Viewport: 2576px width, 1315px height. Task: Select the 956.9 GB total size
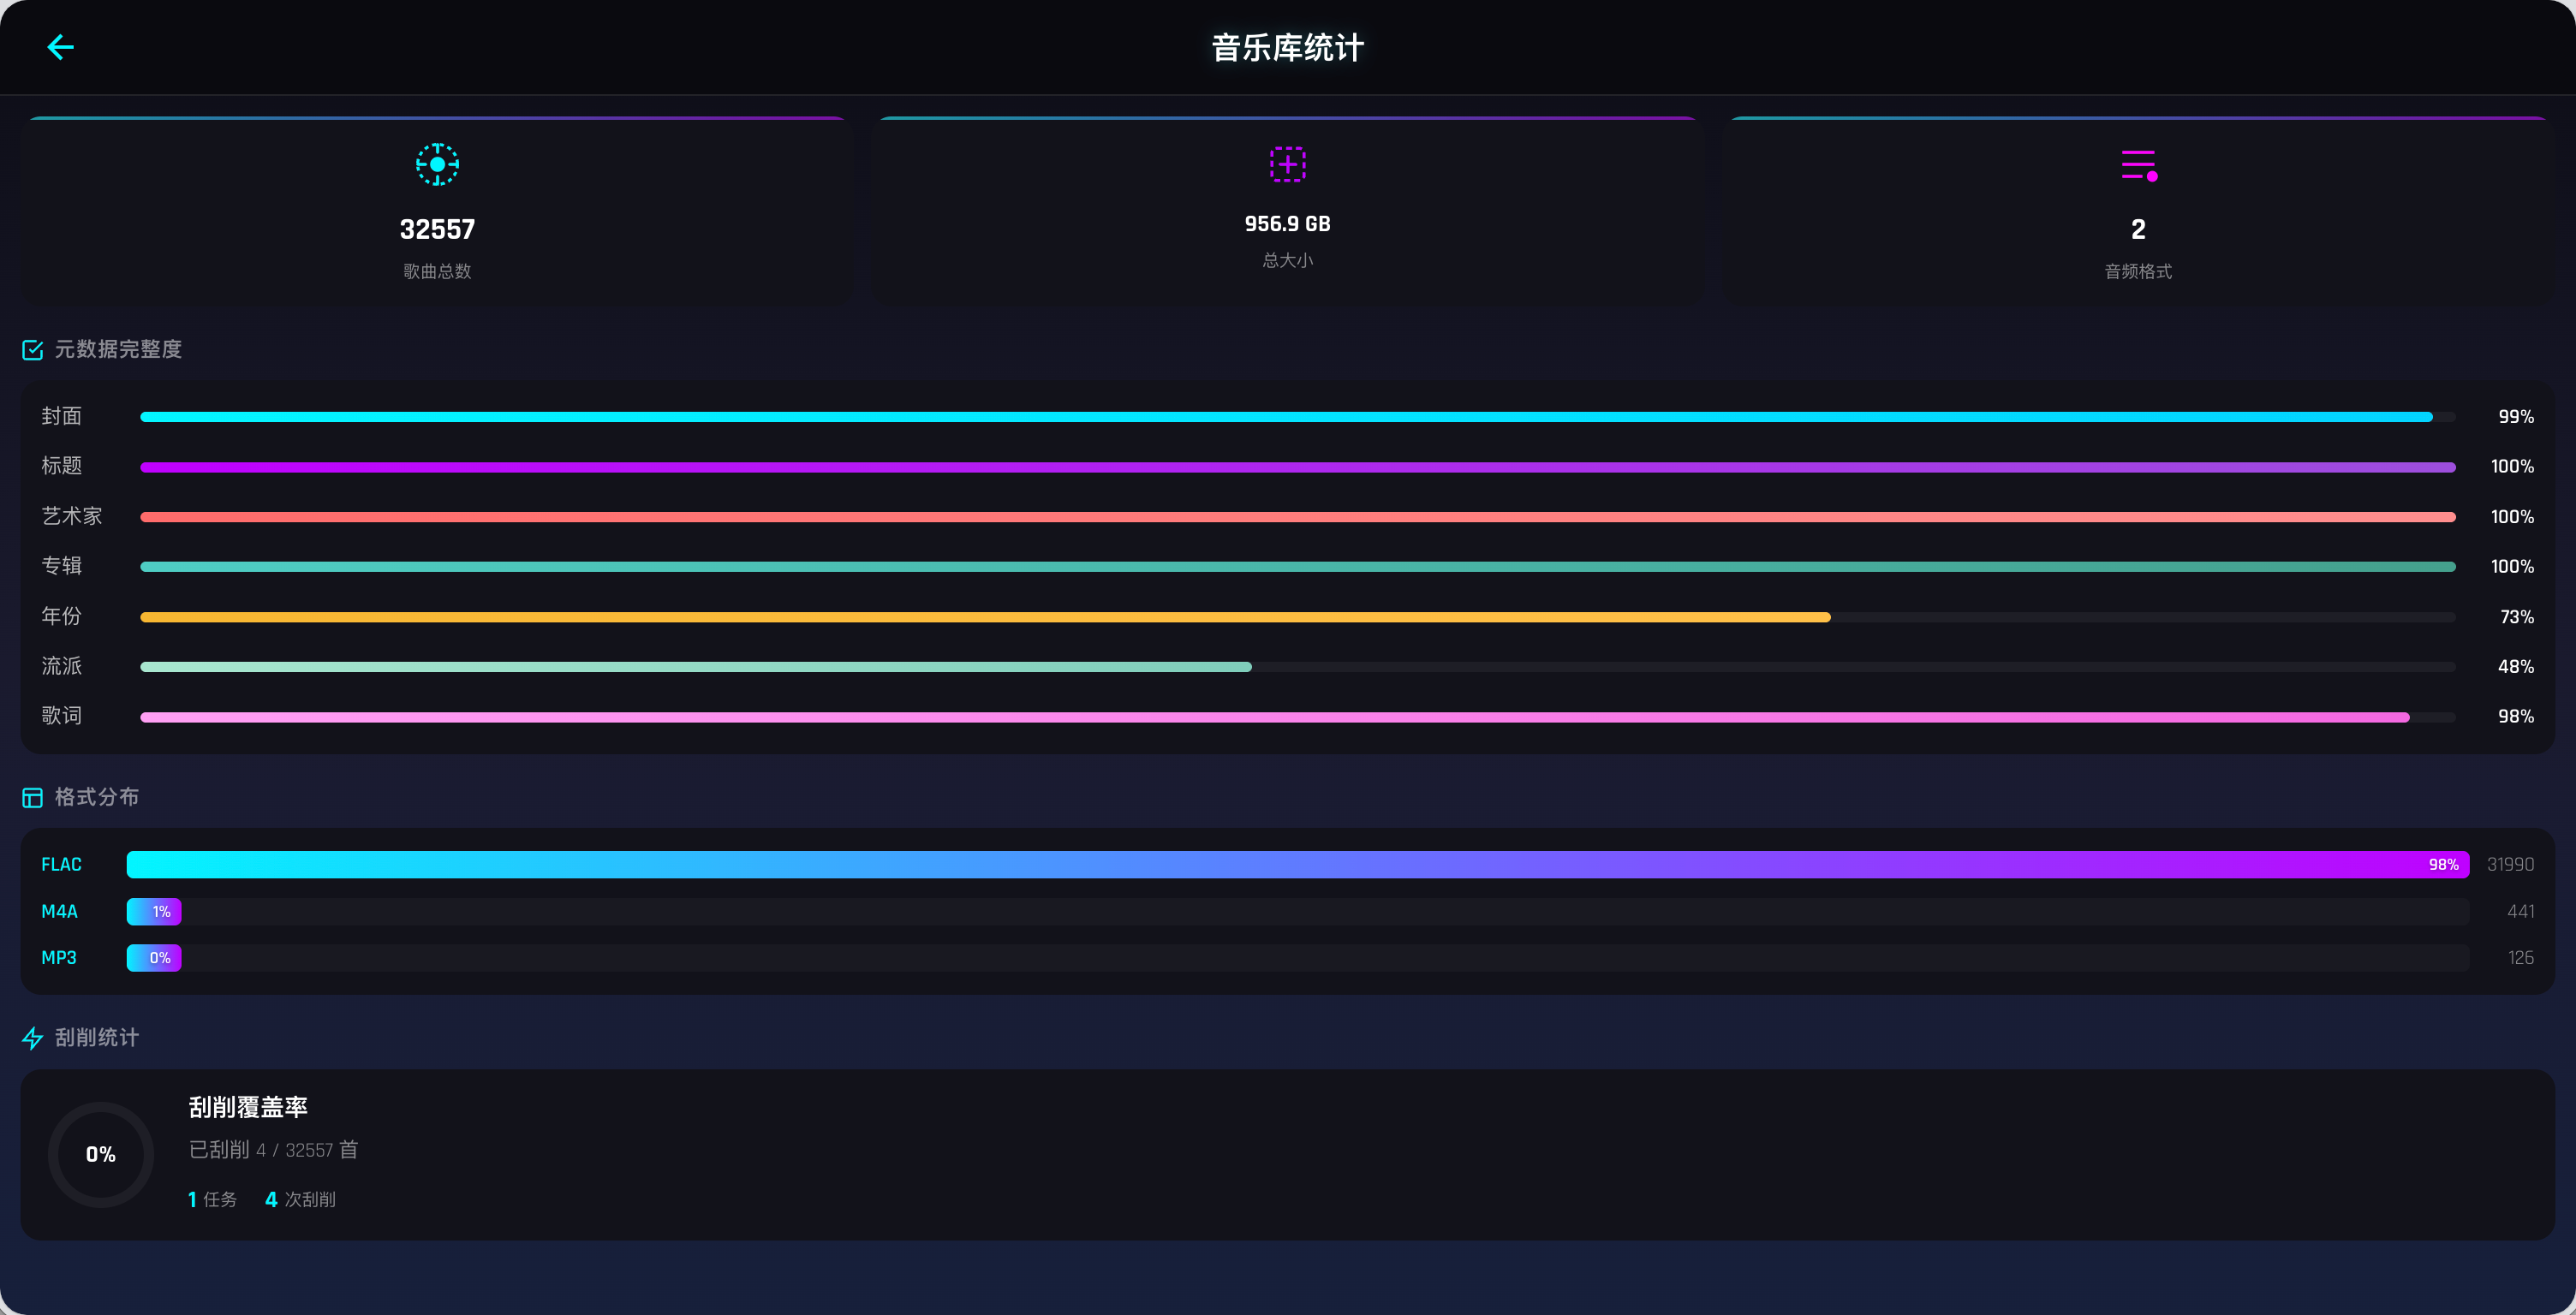1288,224
